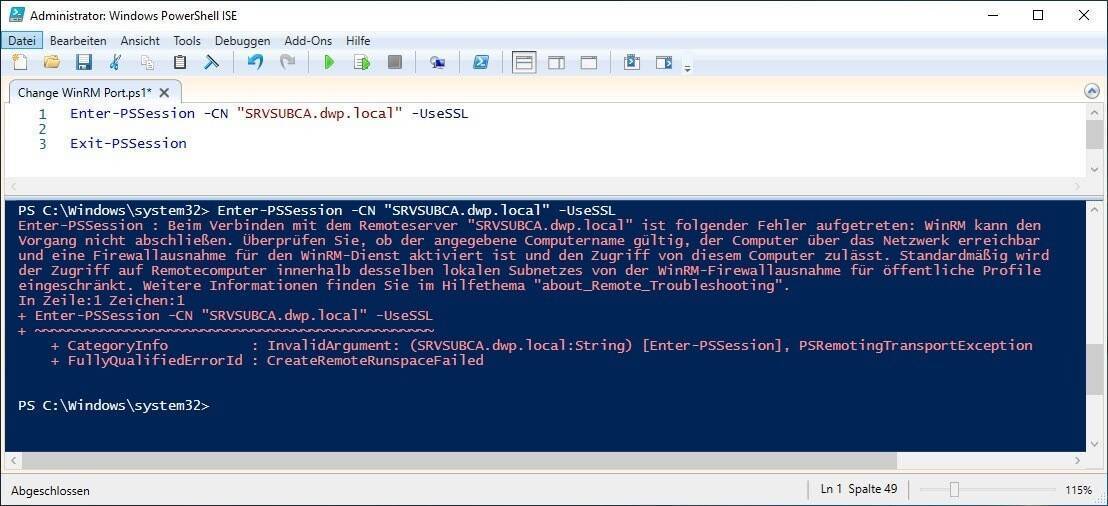Select the Change WinRM Port.ps1 tab
Screen dimensions: 1108x506
82,93
